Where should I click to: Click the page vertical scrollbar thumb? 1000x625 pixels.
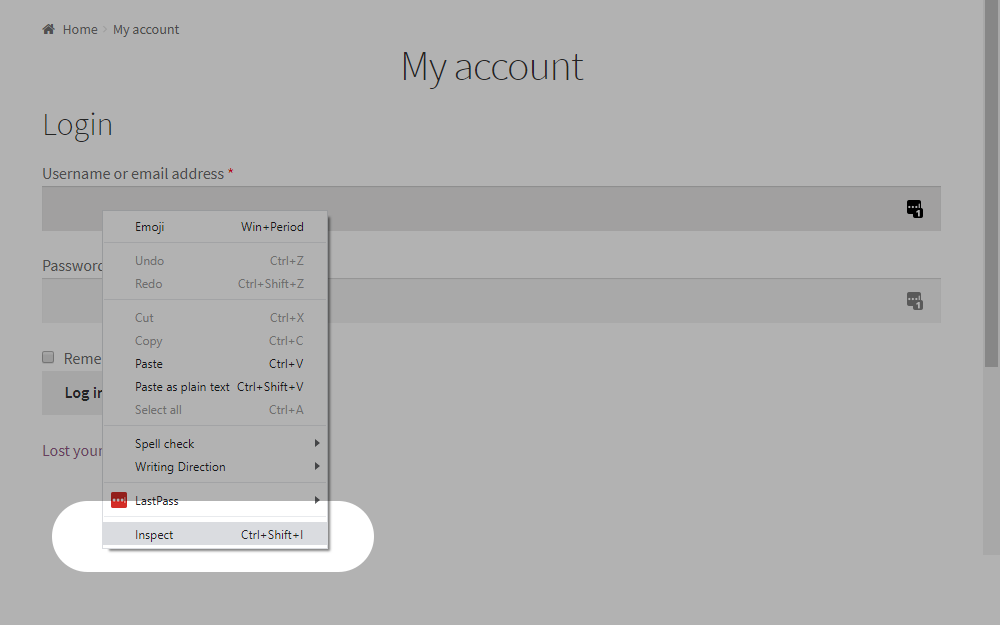click(991, 184)
